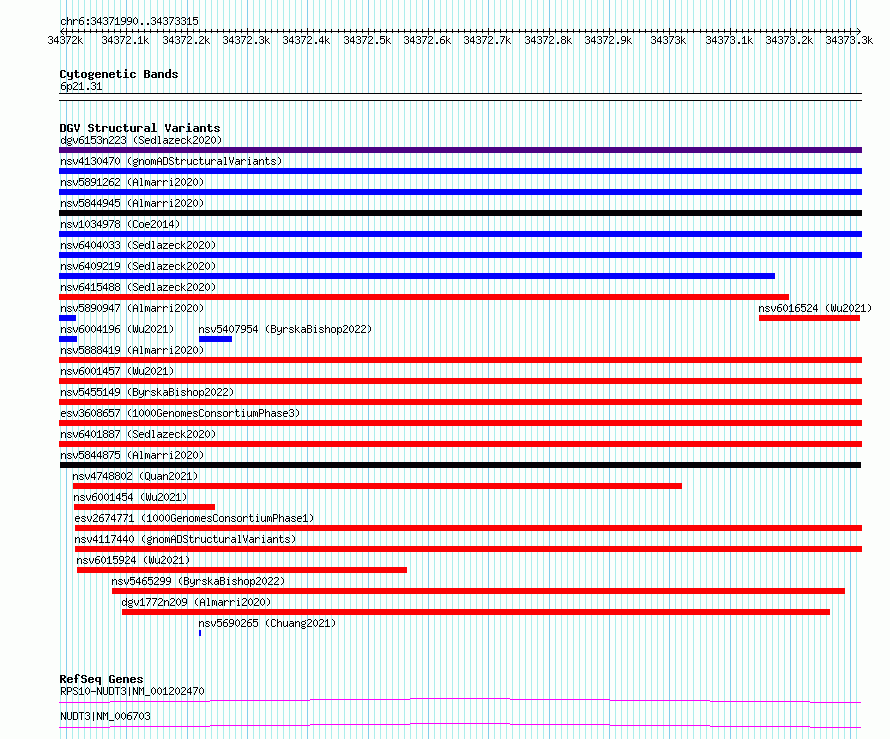Viewport: 890px width, 739px height.
Task: Click the 34372.5k ruler tick label
Action: click(367, 40)
